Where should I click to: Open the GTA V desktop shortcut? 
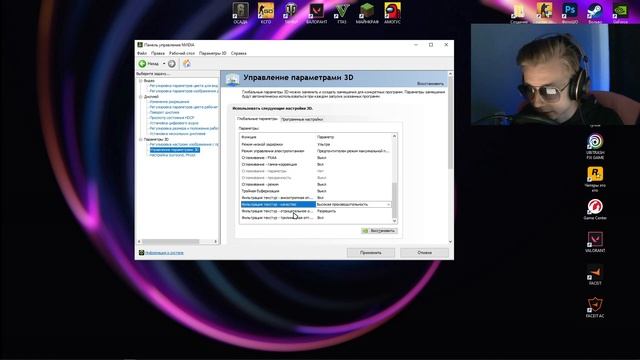[342, 13]
